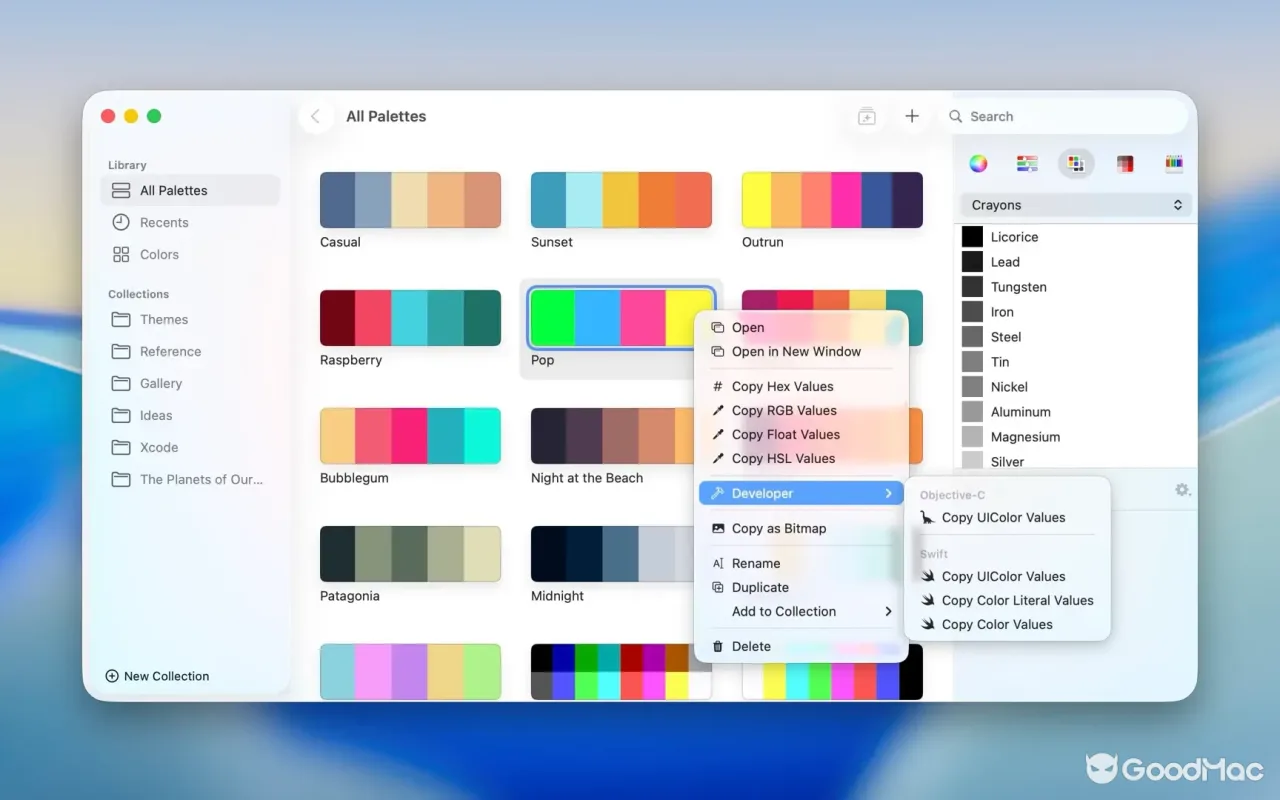The image size is (1280, 800).
Task: Select the Bubblegum palette thumbnail
Action: [x=410, y=436]
